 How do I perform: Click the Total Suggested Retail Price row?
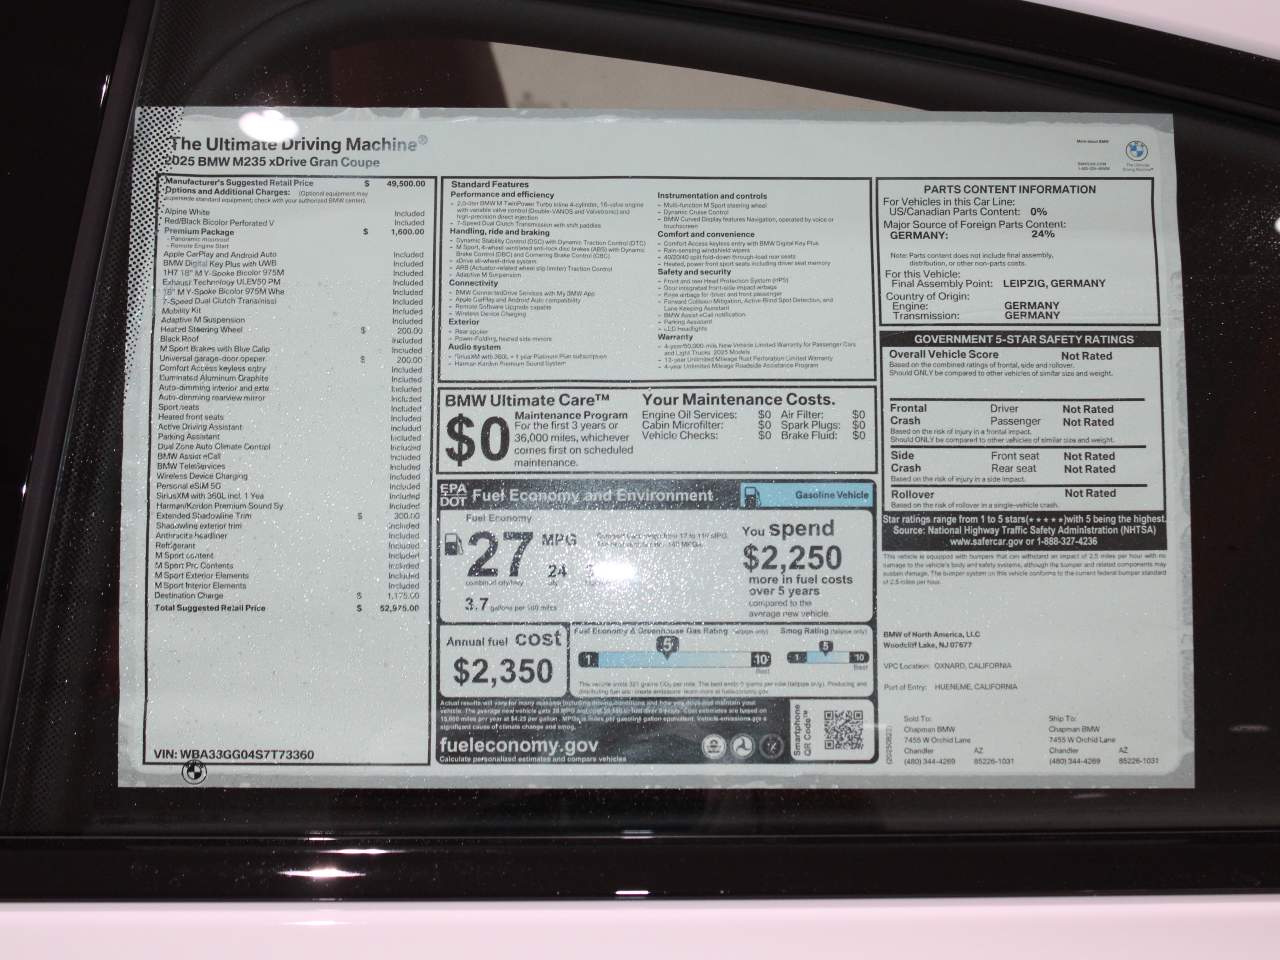click(x=288, y=608)
